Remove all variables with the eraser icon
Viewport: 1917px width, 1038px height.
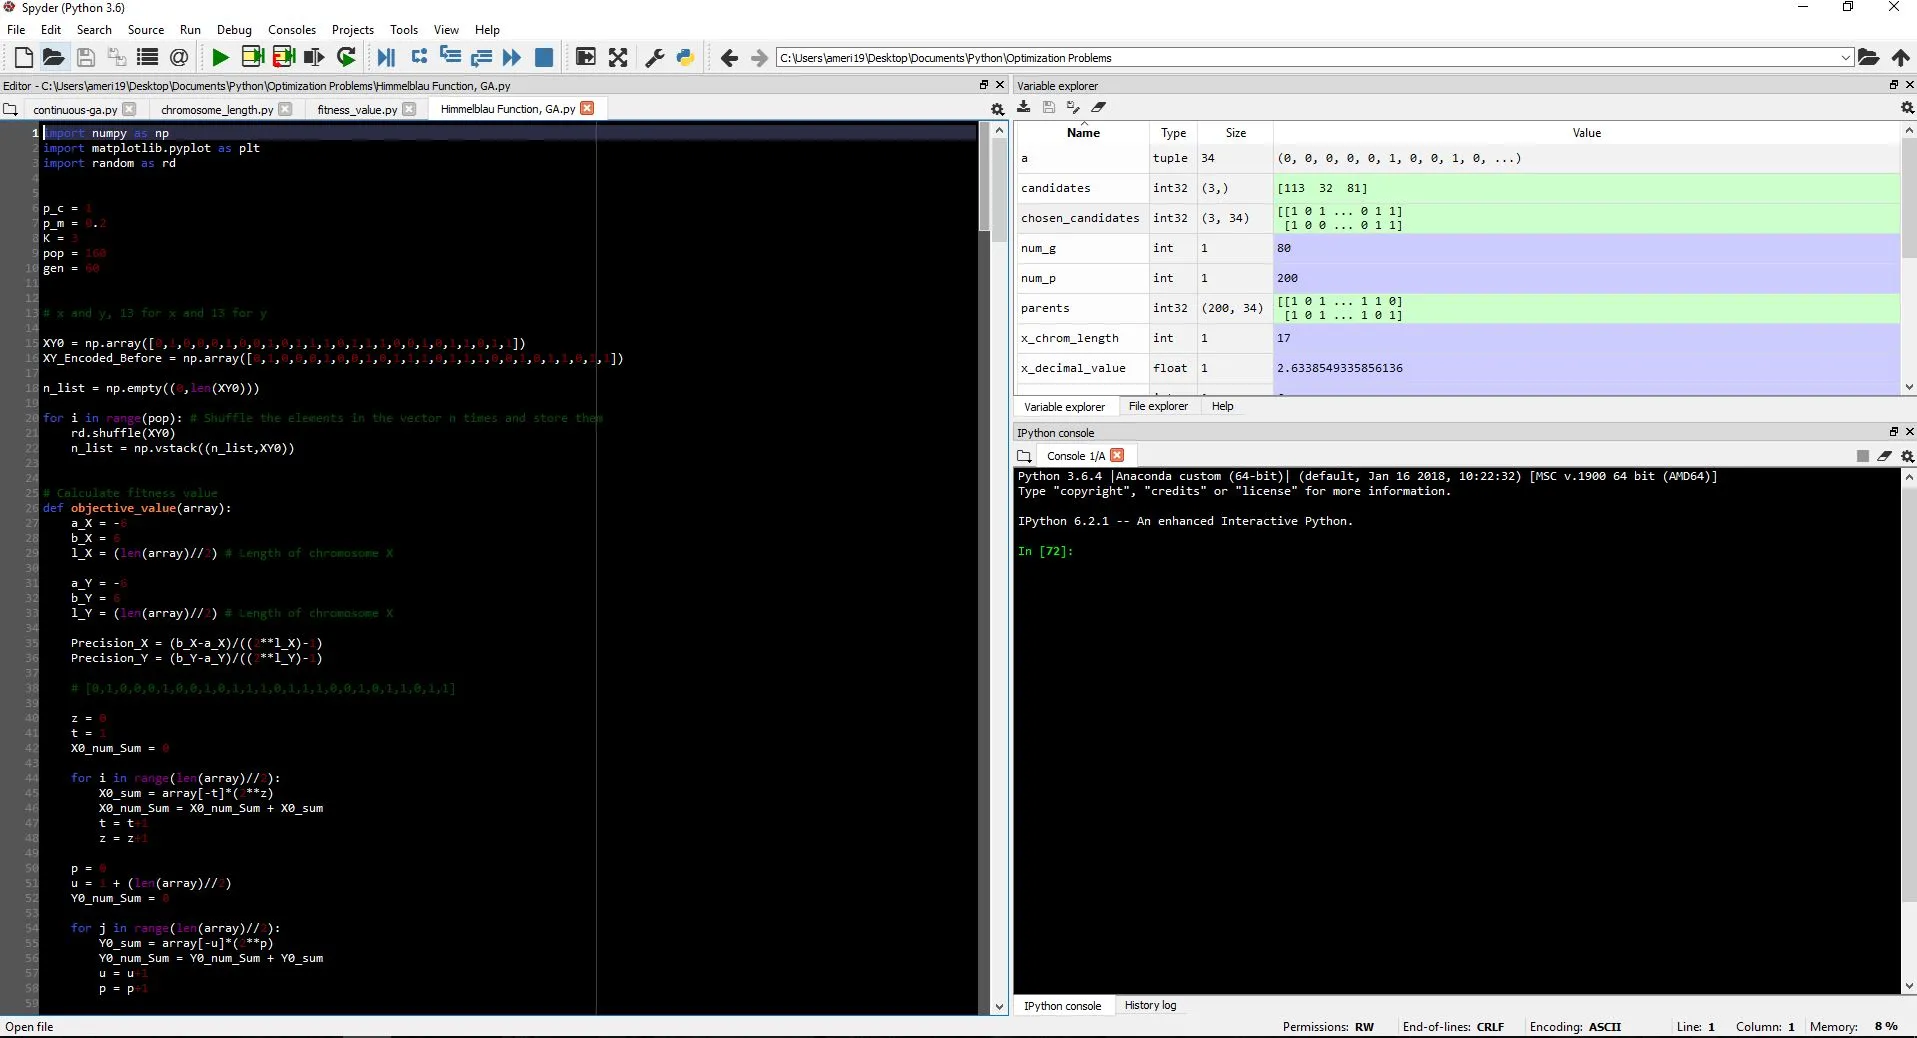[x=1099, y=107]
